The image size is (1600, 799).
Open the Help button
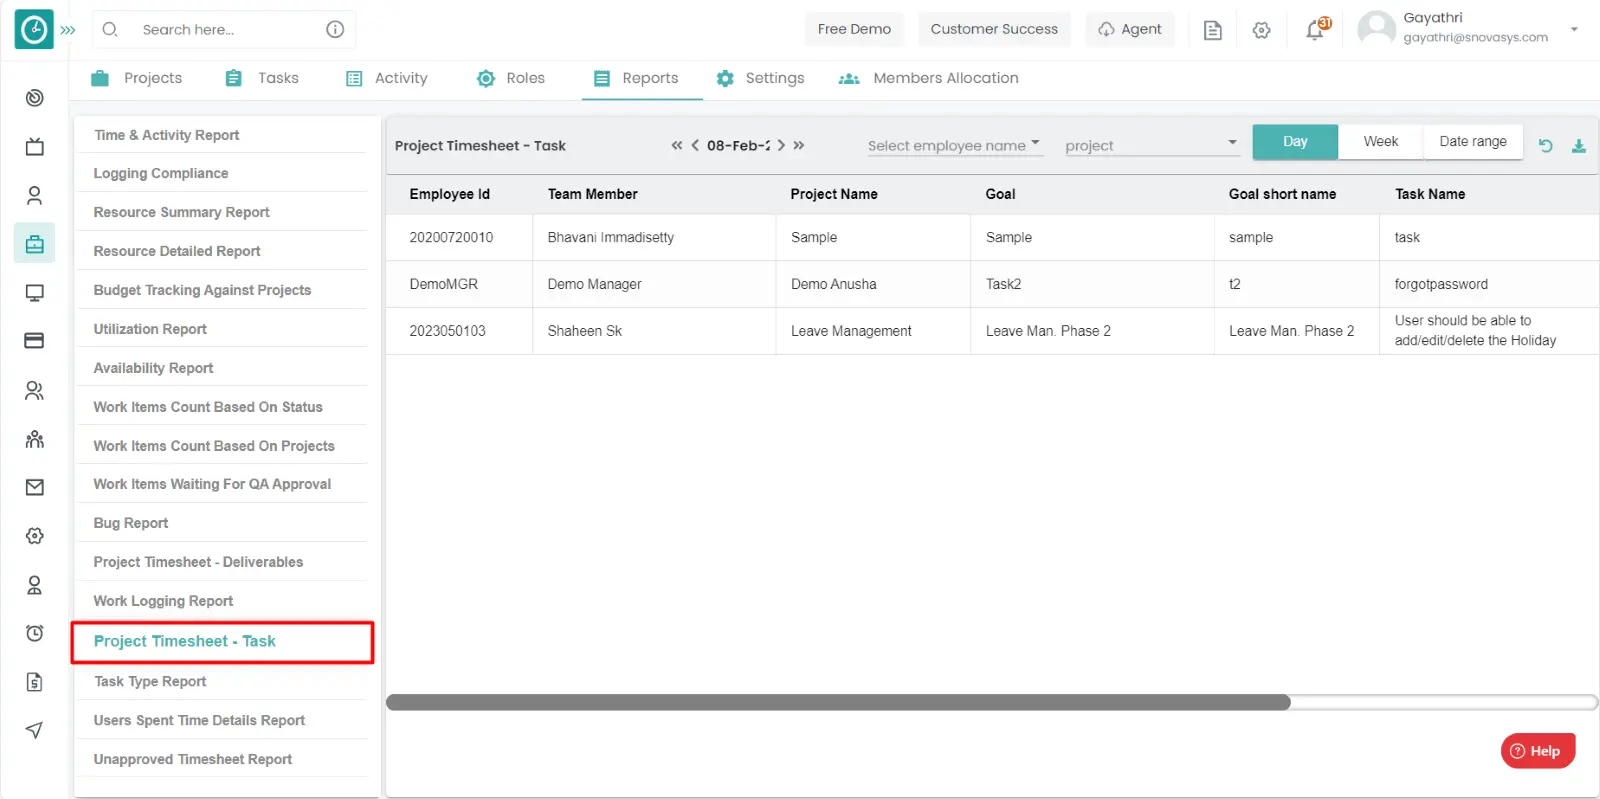click(x=1537, y=751)
